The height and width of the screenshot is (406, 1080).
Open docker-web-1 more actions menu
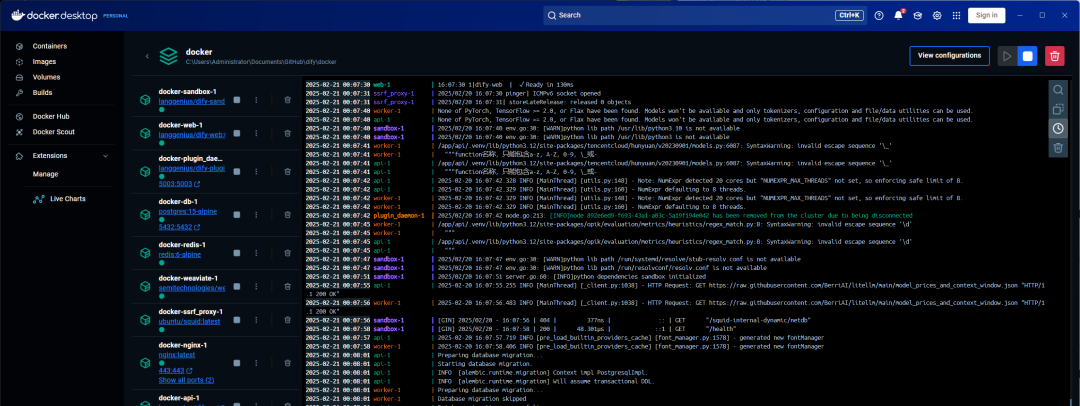256,133
